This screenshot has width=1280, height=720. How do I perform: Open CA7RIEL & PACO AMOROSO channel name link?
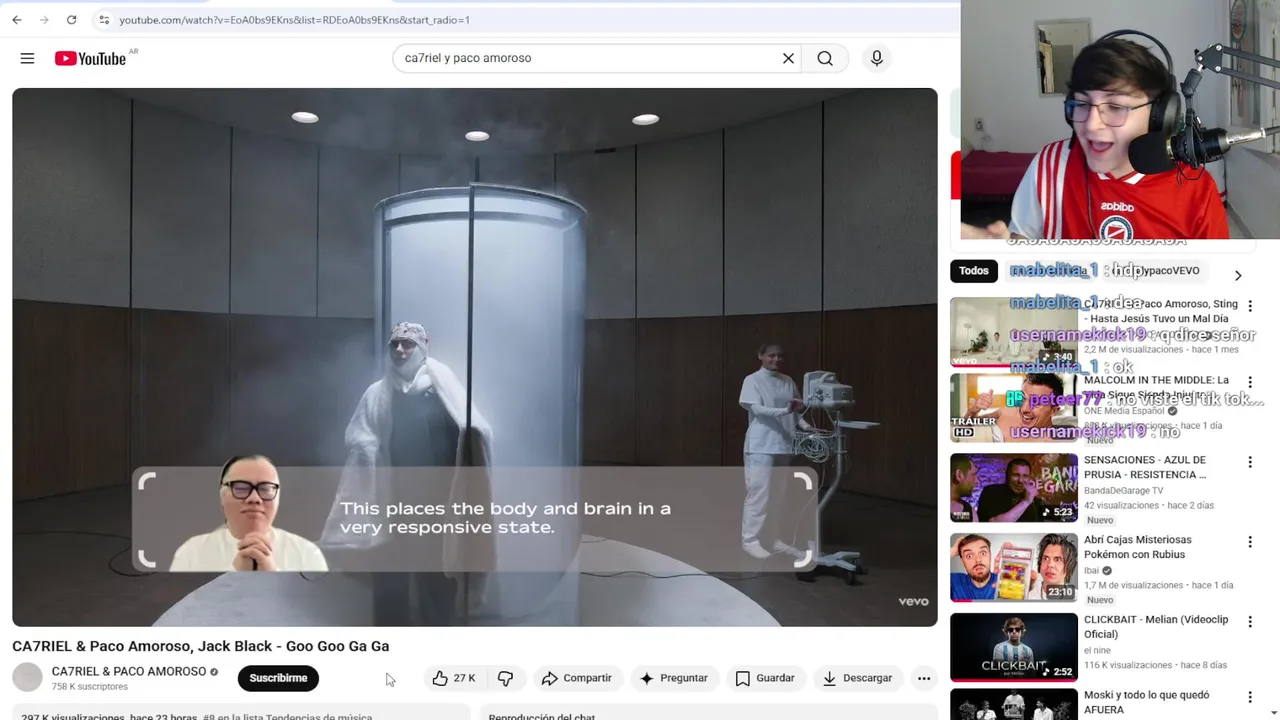click(x=129, y=671)
